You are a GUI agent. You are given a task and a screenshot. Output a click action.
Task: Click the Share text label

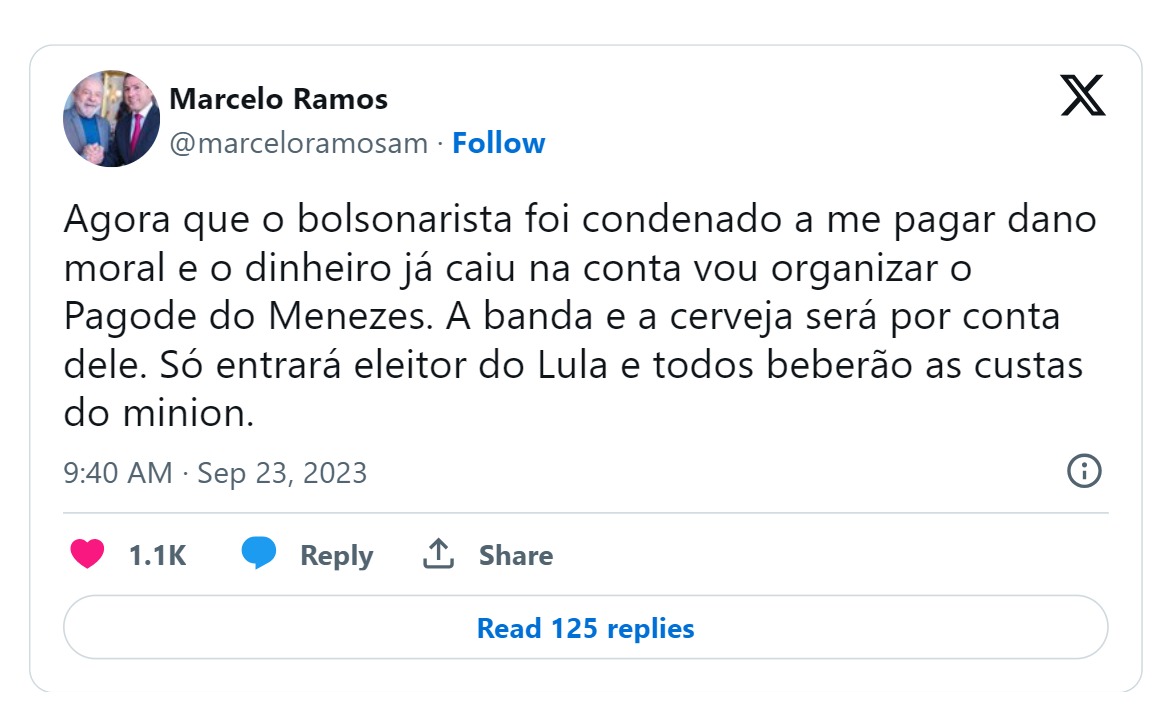point(515,555)
